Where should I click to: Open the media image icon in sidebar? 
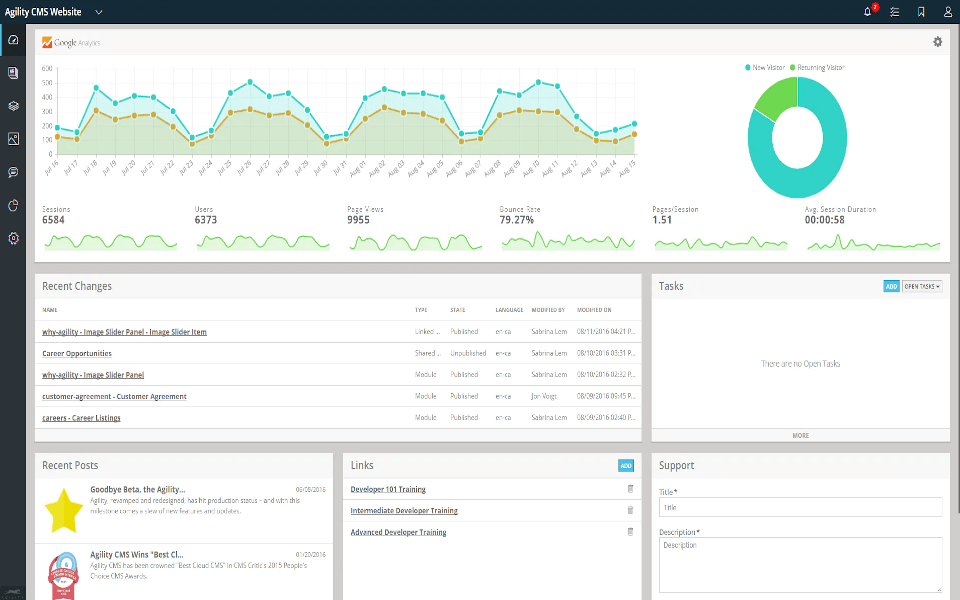click(13, 139)
